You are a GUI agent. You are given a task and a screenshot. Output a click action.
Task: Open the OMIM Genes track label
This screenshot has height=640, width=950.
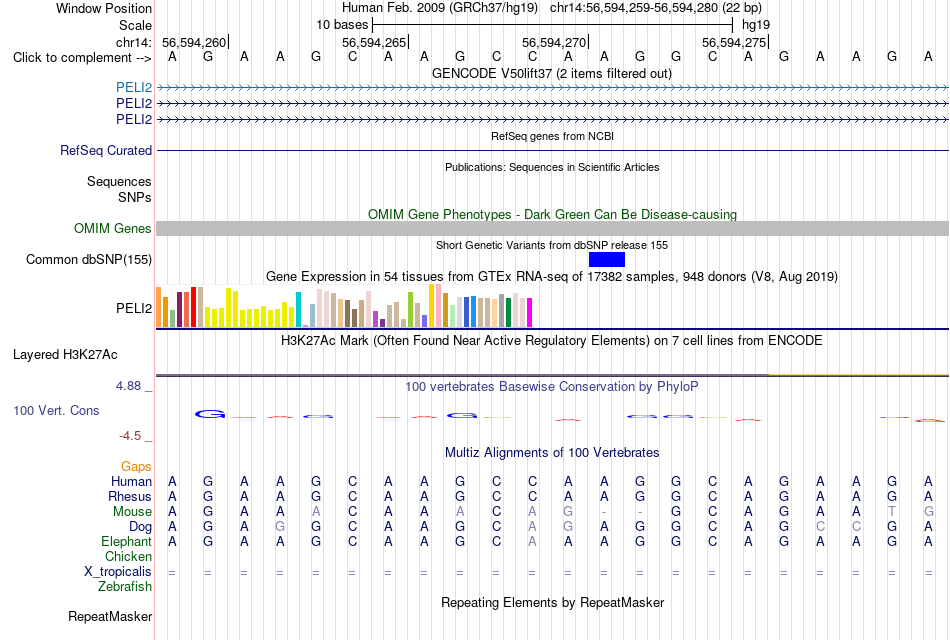coord(112,228)
